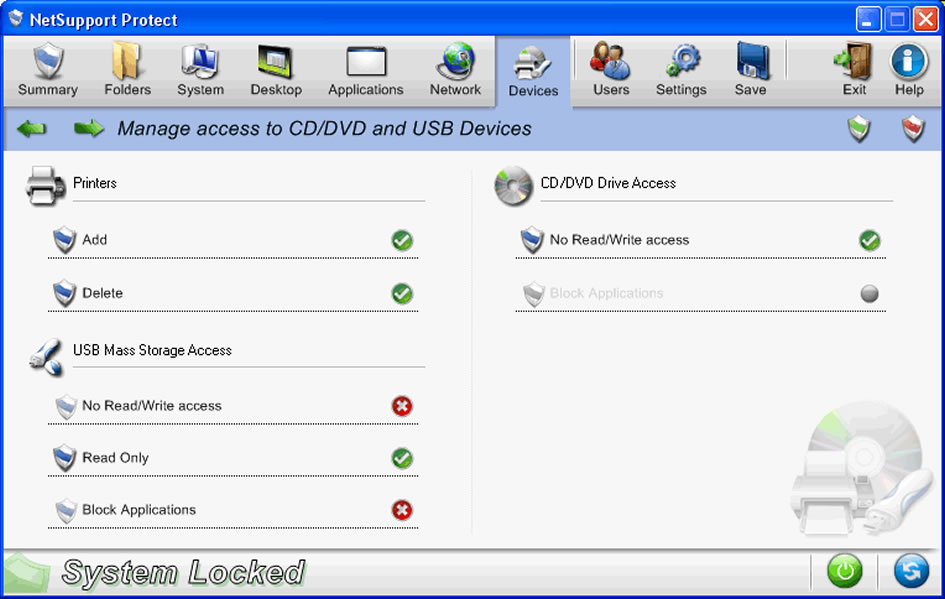
Task: Open the Settings gear
Action: pyautogui.click(x=681, y=71)
